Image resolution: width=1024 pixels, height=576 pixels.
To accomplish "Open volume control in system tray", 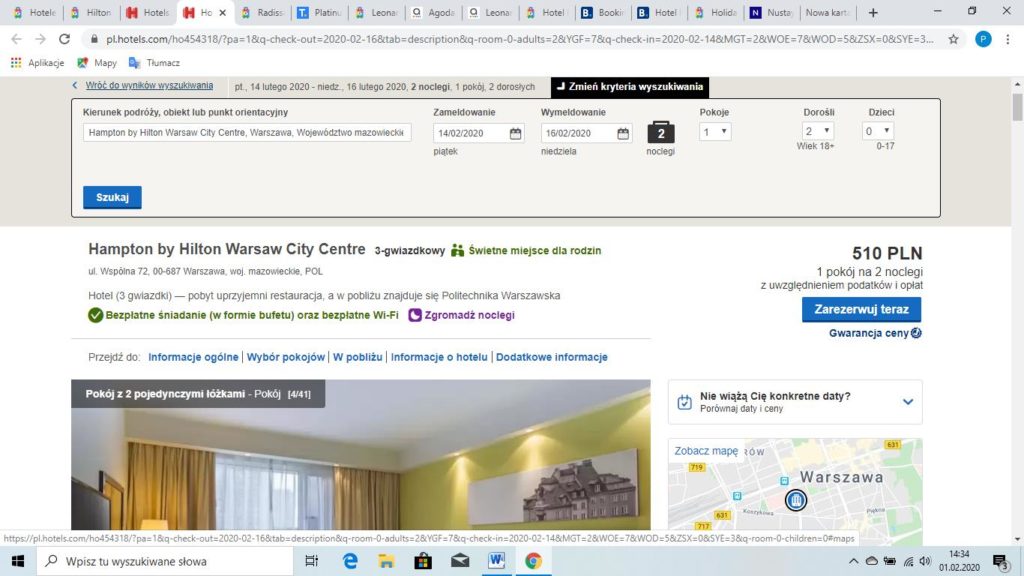I will 925,561.
